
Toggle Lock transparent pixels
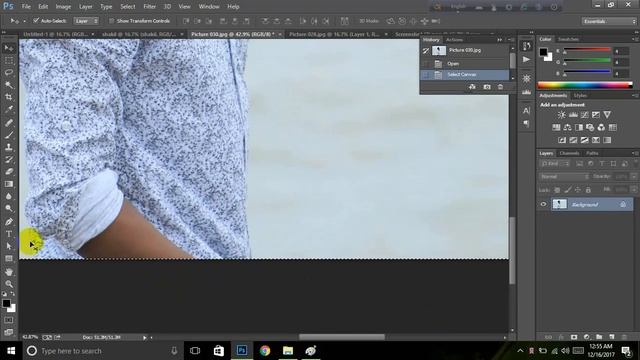[557, 190]
